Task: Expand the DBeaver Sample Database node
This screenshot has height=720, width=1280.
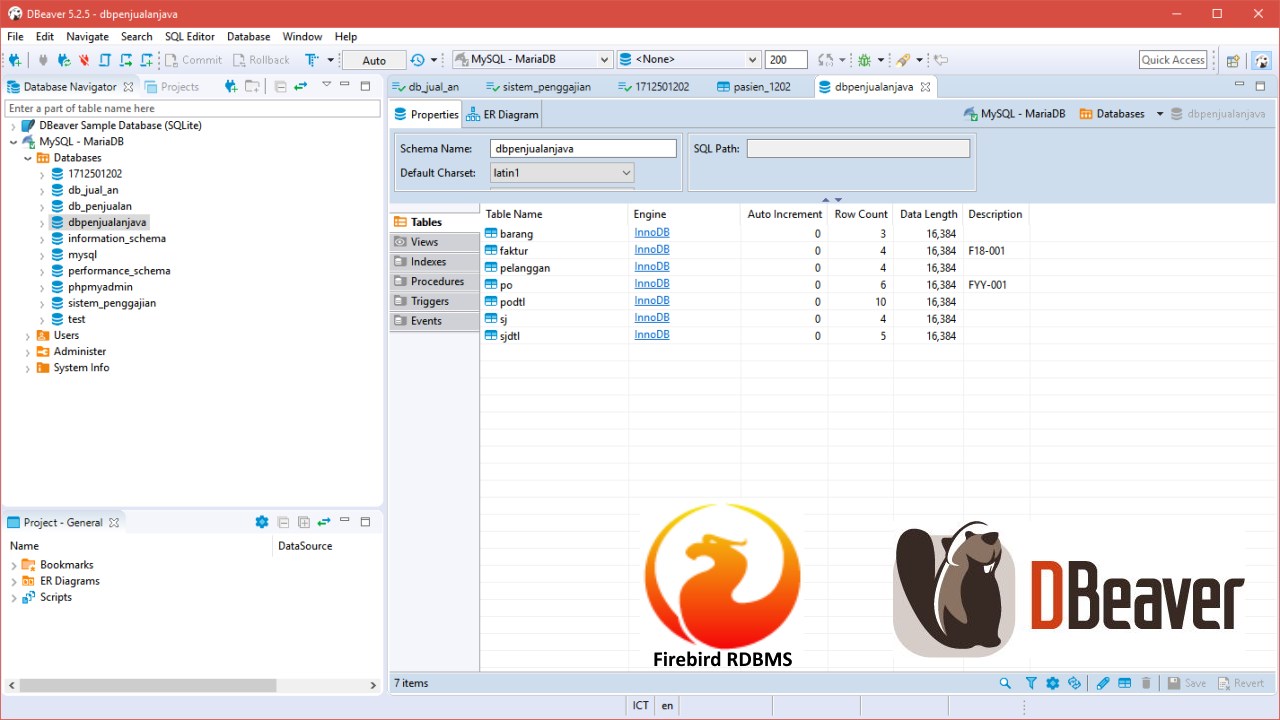Action: click(x=14, y=126)
